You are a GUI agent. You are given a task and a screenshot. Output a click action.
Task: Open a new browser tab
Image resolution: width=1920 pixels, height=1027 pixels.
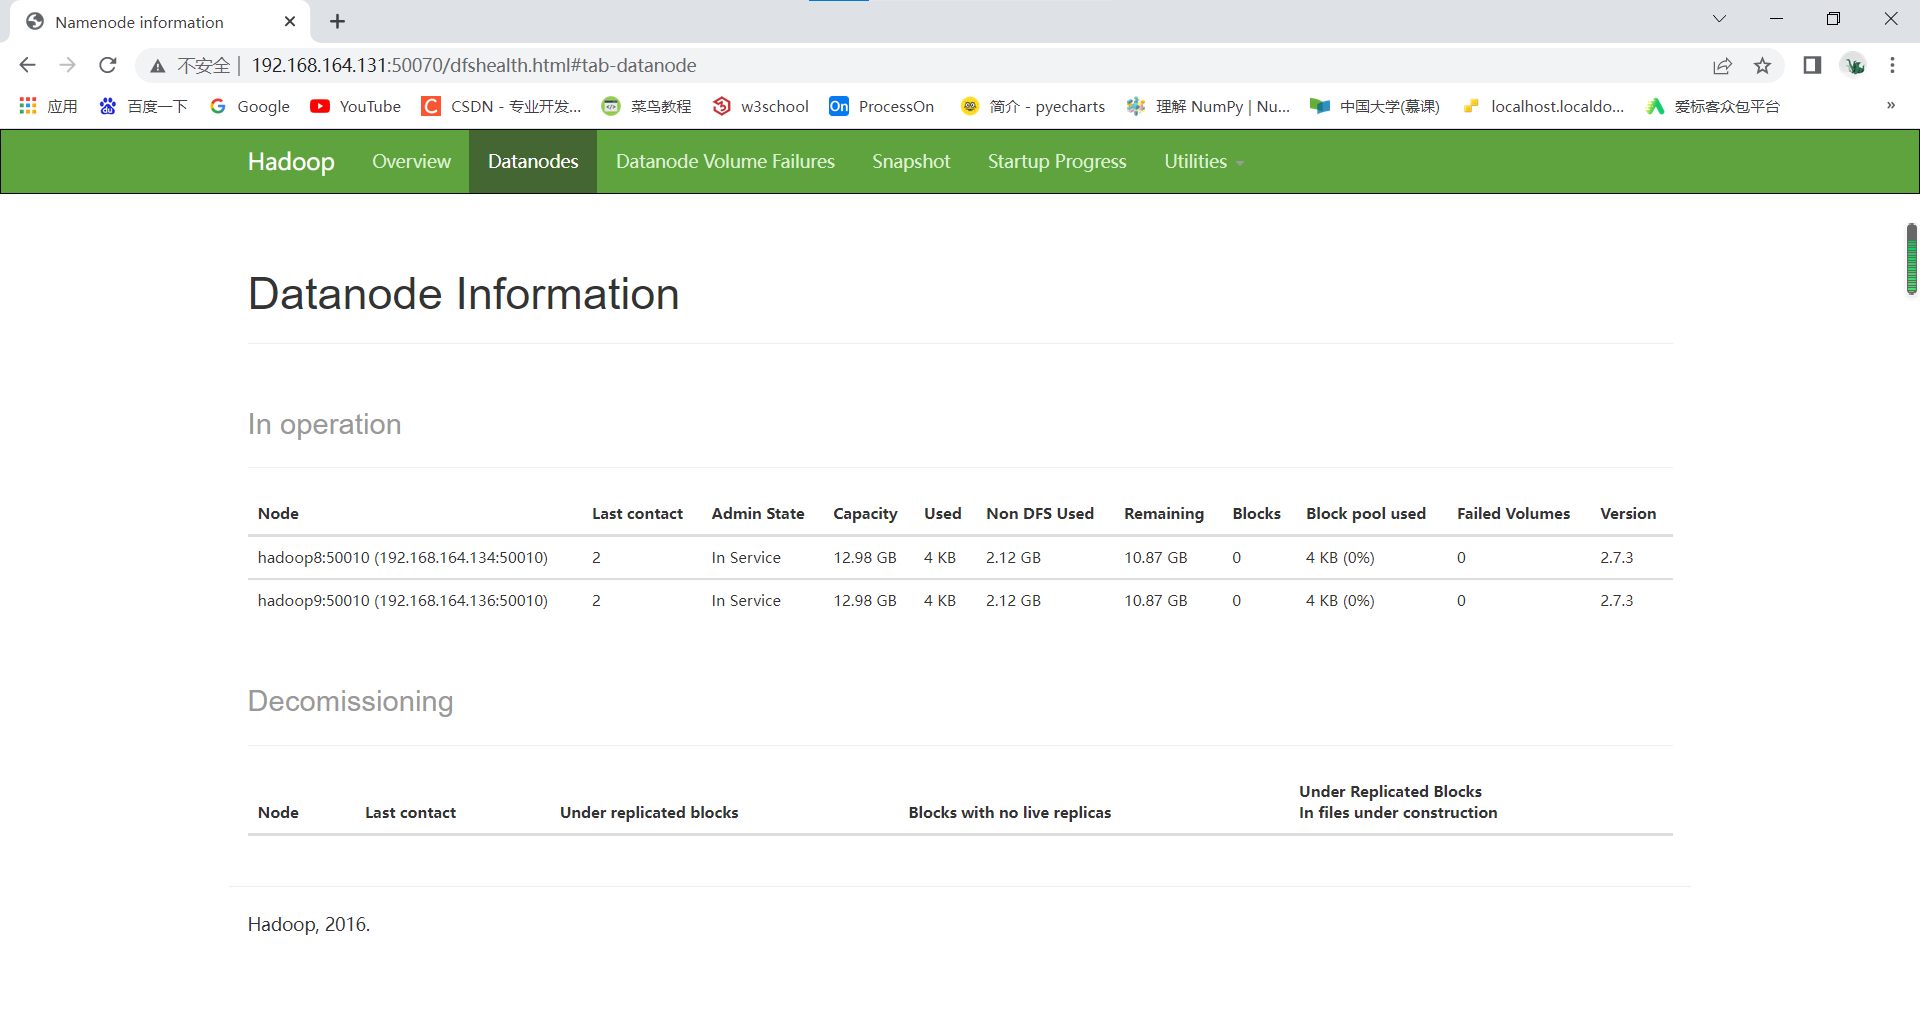(337, 21)
